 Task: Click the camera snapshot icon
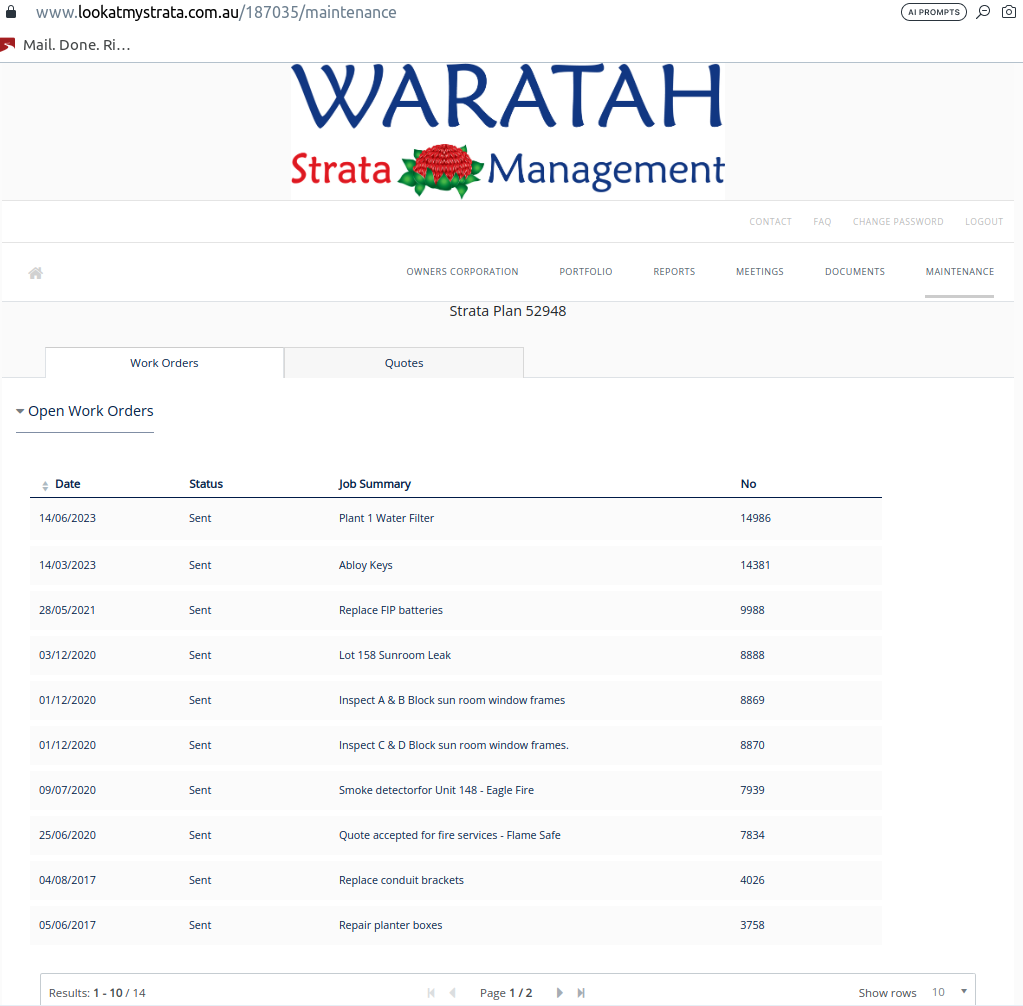(1009, 12)
